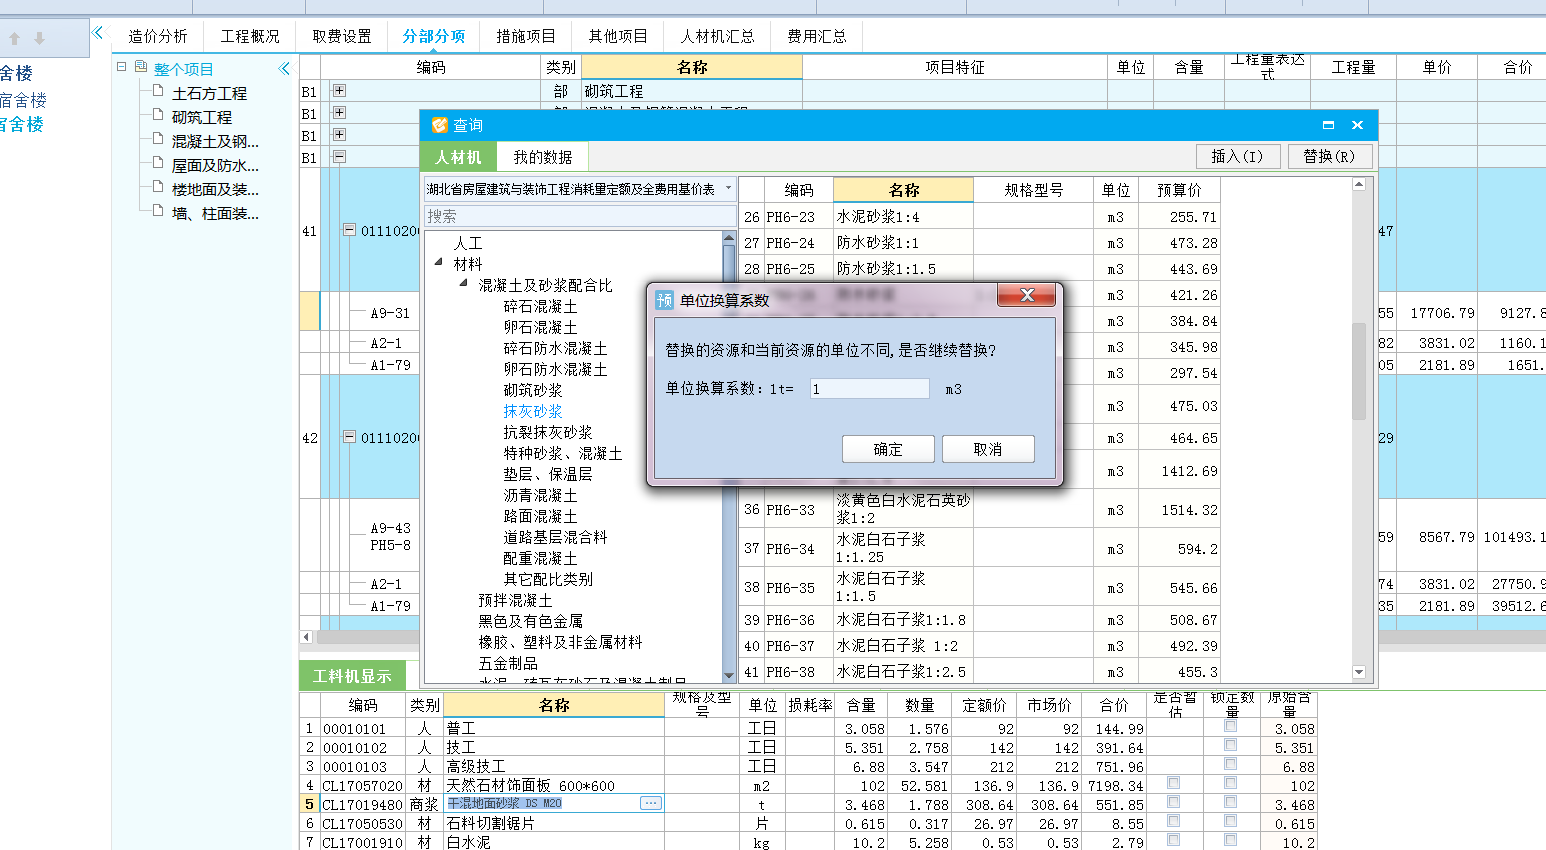Close the 查询 dialog window
Screen dimensions: 1546x850
coord(1357,125)
